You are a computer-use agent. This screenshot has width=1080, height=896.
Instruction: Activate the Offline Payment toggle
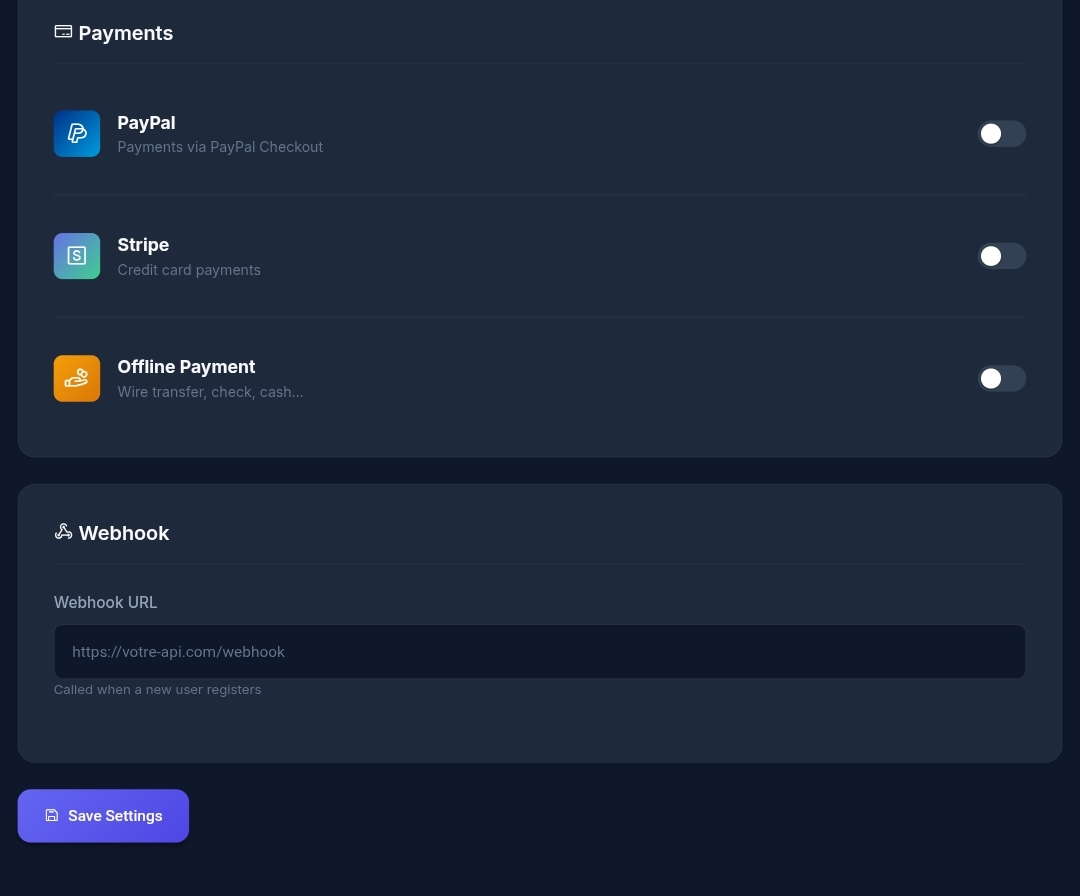[1002, 378]
